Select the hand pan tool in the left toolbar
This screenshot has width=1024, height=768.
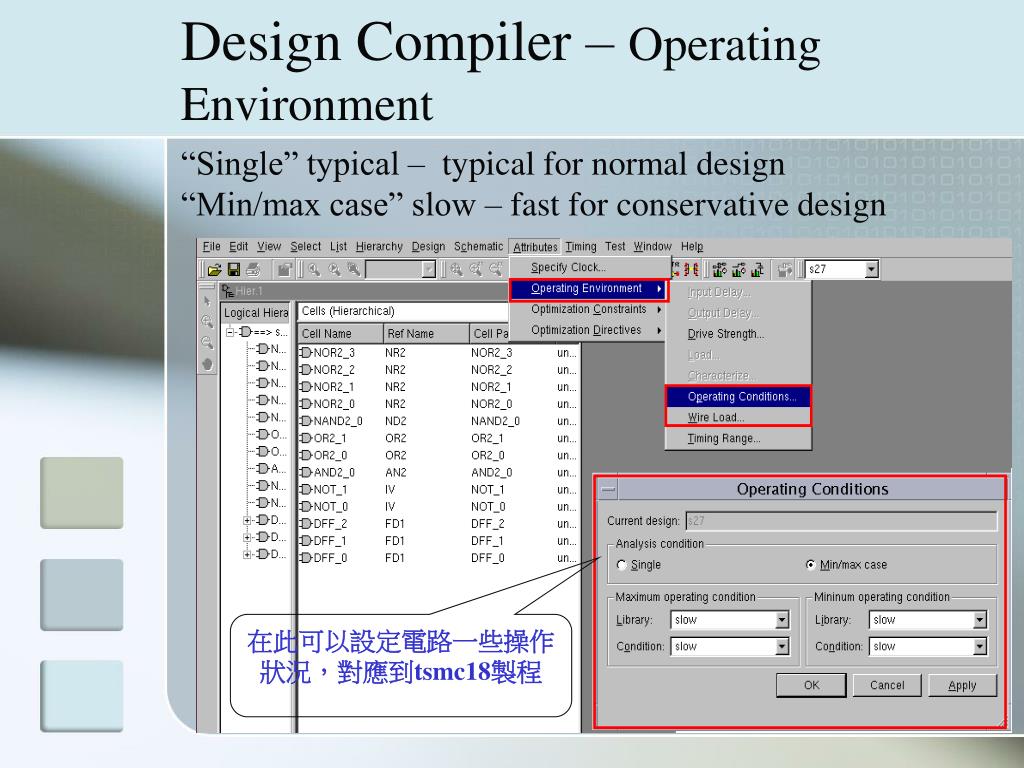coord(207,364)
